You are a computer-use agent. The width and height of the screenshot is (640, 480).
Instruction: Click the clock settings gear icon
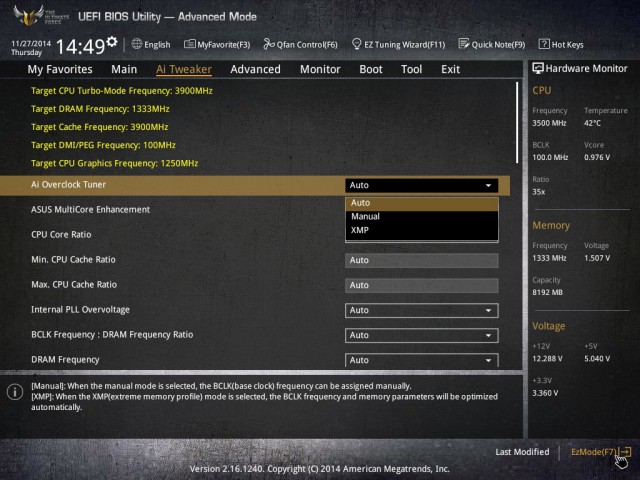coord(112,42)
